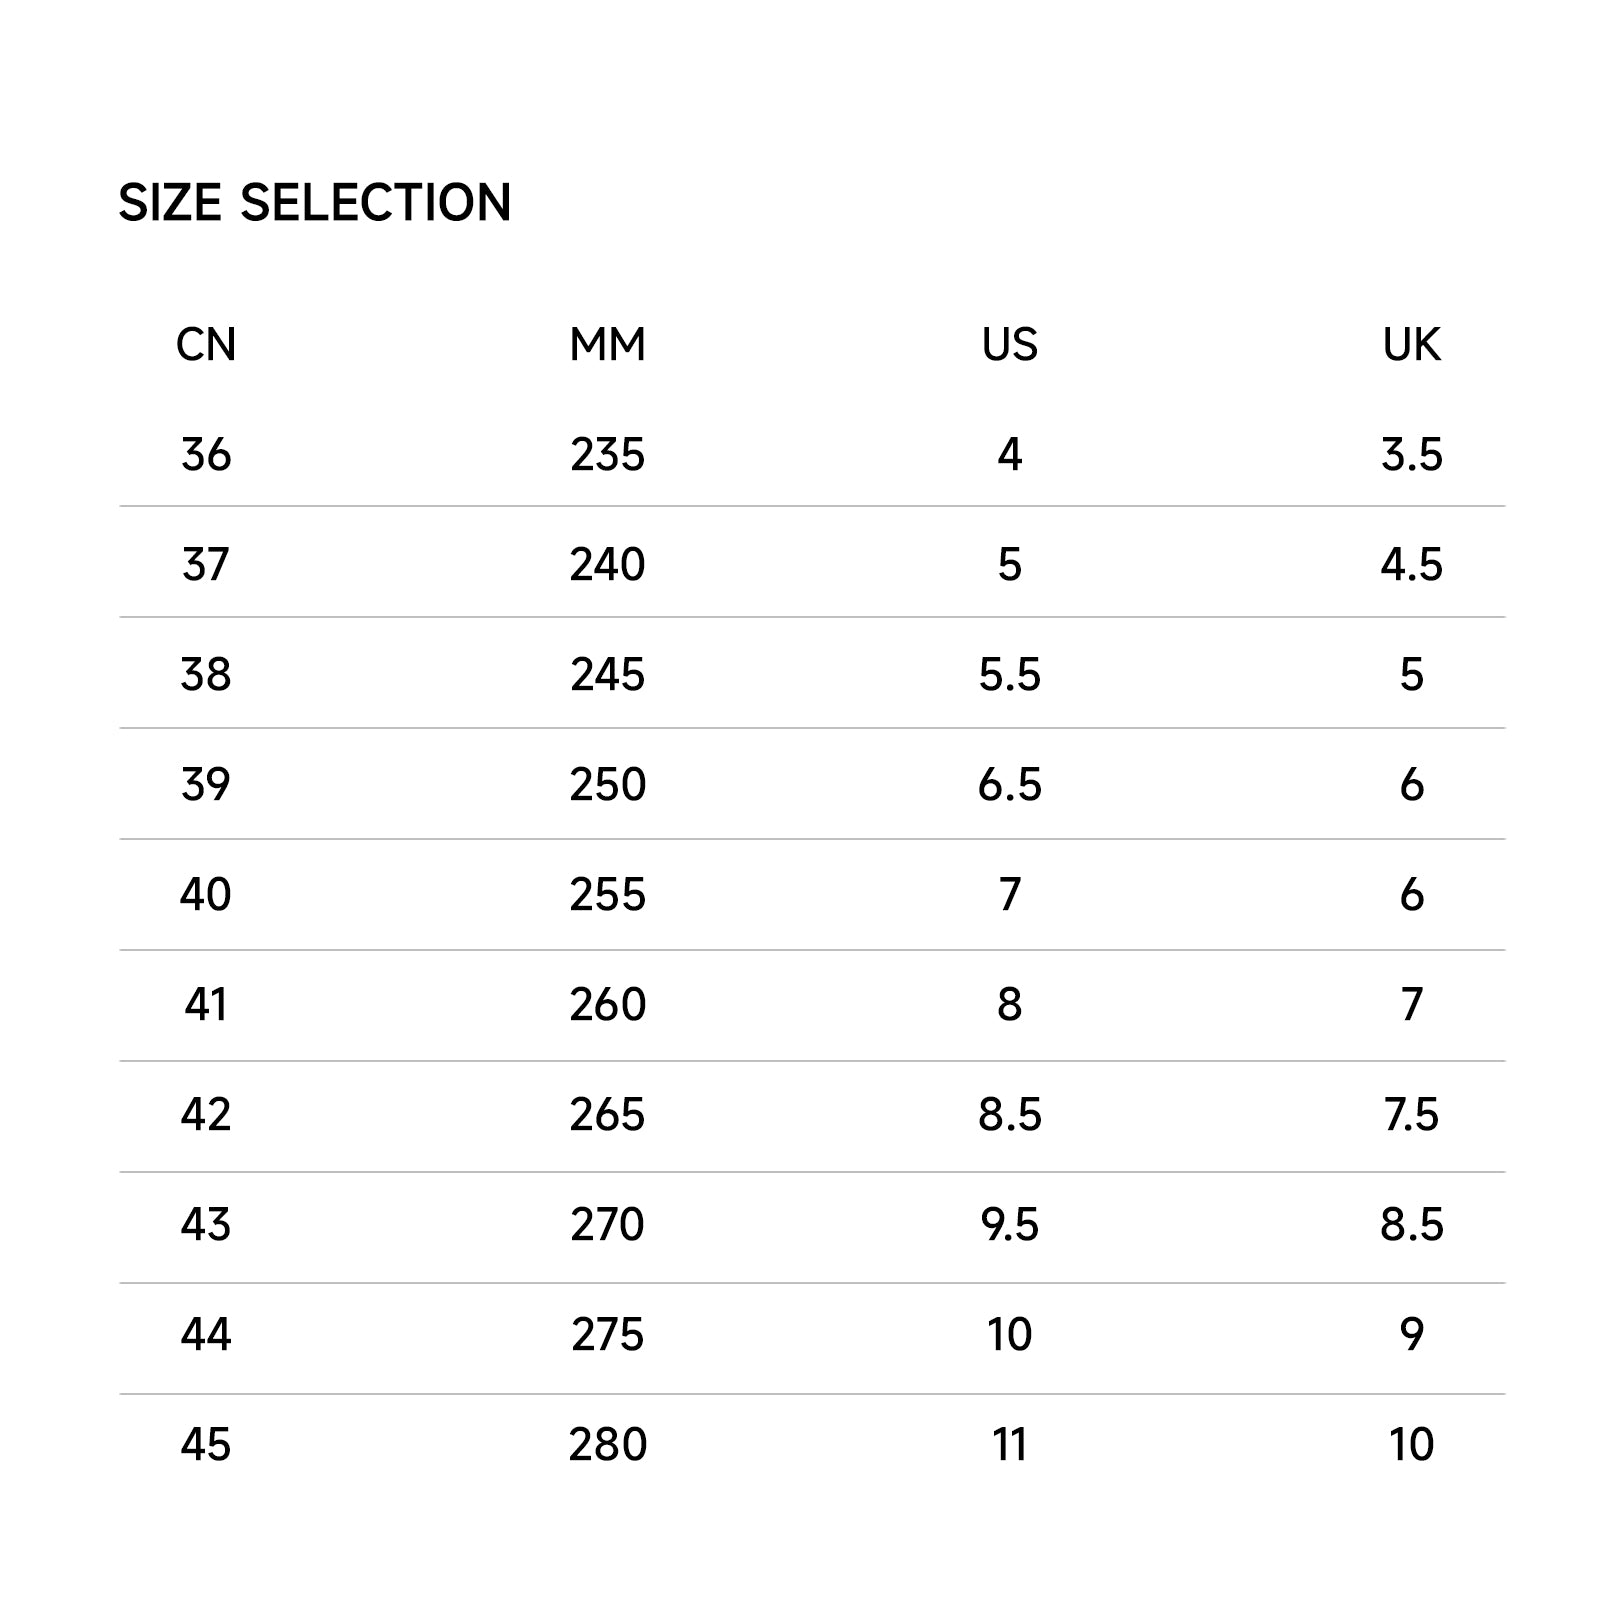
Task: Click the 280 MM value
Action: pos(608,1445)
